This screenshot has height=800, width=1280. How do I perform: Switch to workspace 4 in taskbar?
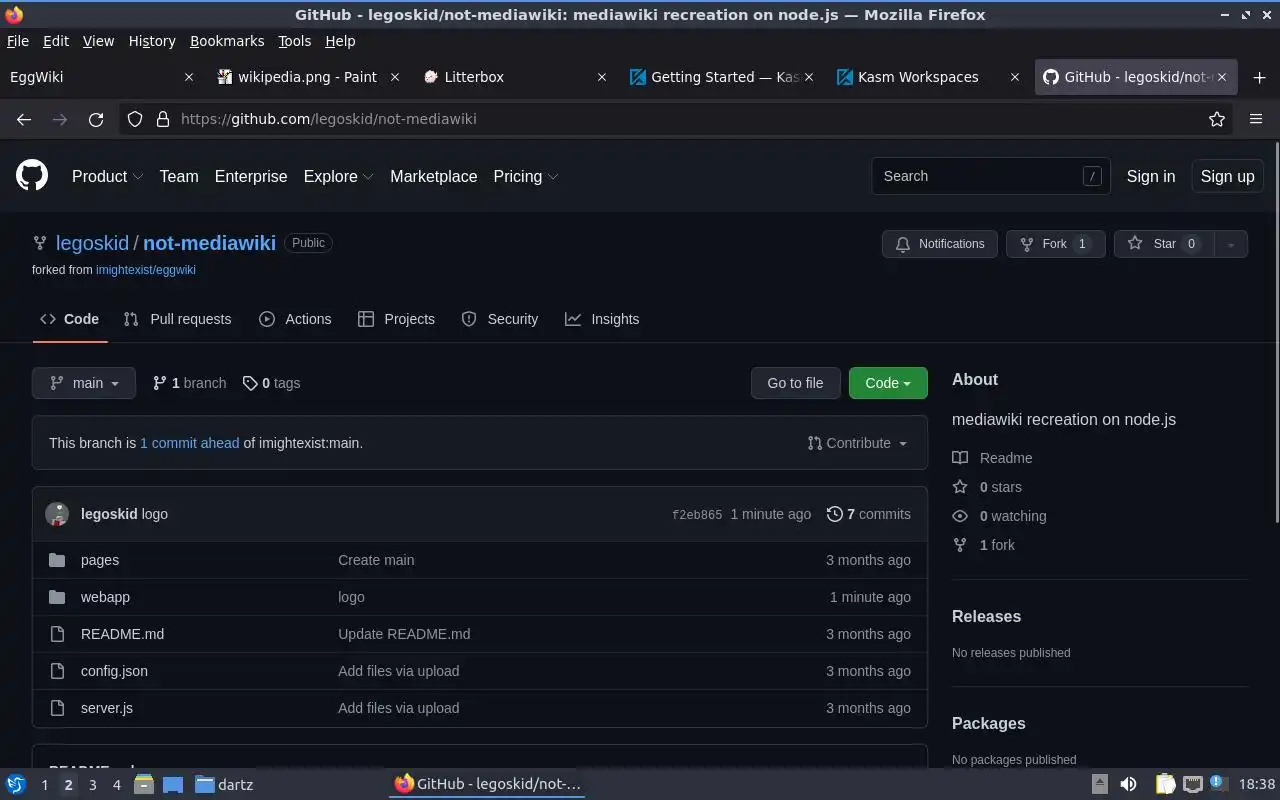(117, 785)
